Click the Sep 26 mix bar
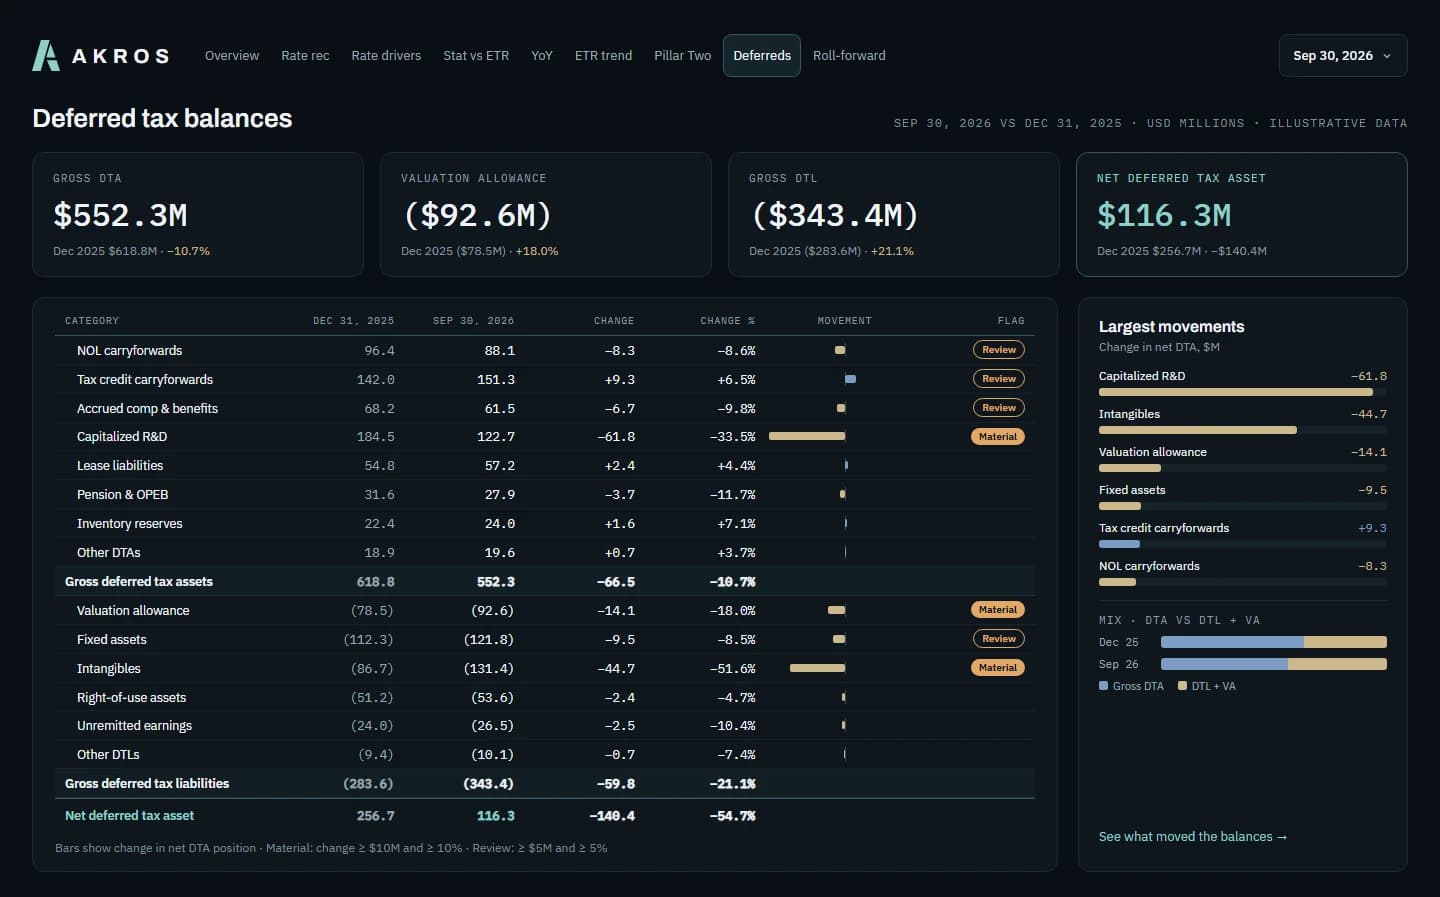This screenshot has width=1440, height=897. point(1274,664)
